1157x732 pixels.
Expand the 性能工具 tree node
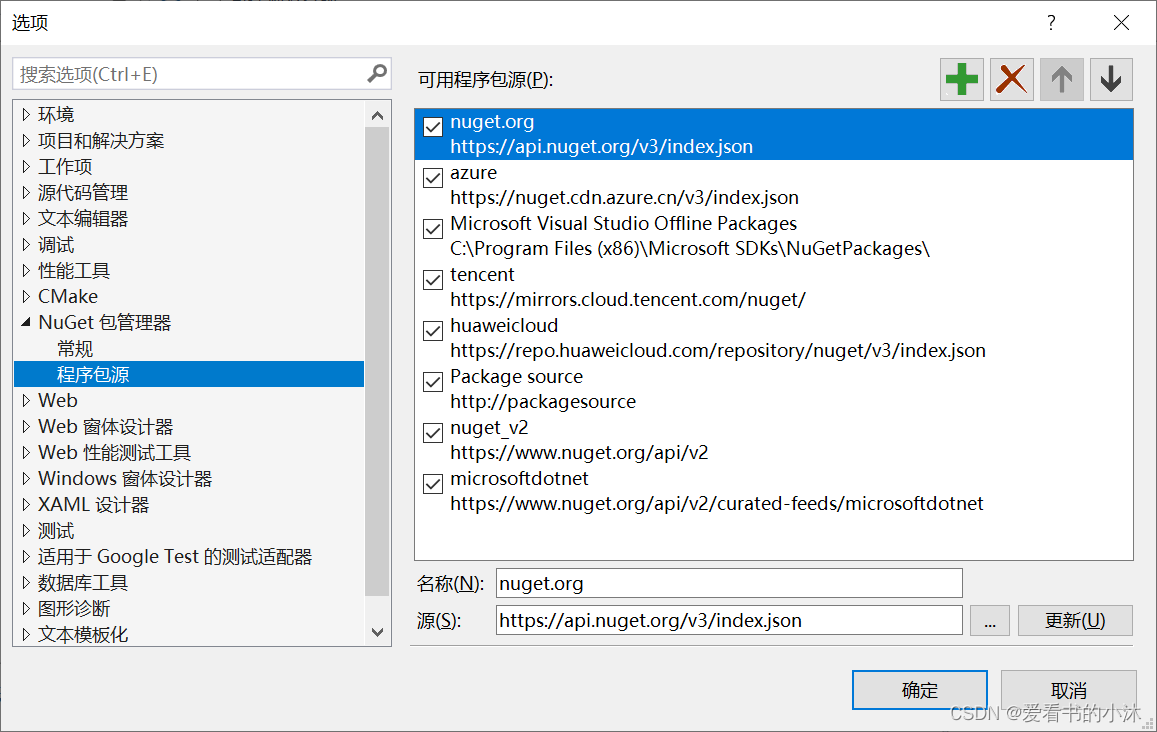(x=26, y=271)
